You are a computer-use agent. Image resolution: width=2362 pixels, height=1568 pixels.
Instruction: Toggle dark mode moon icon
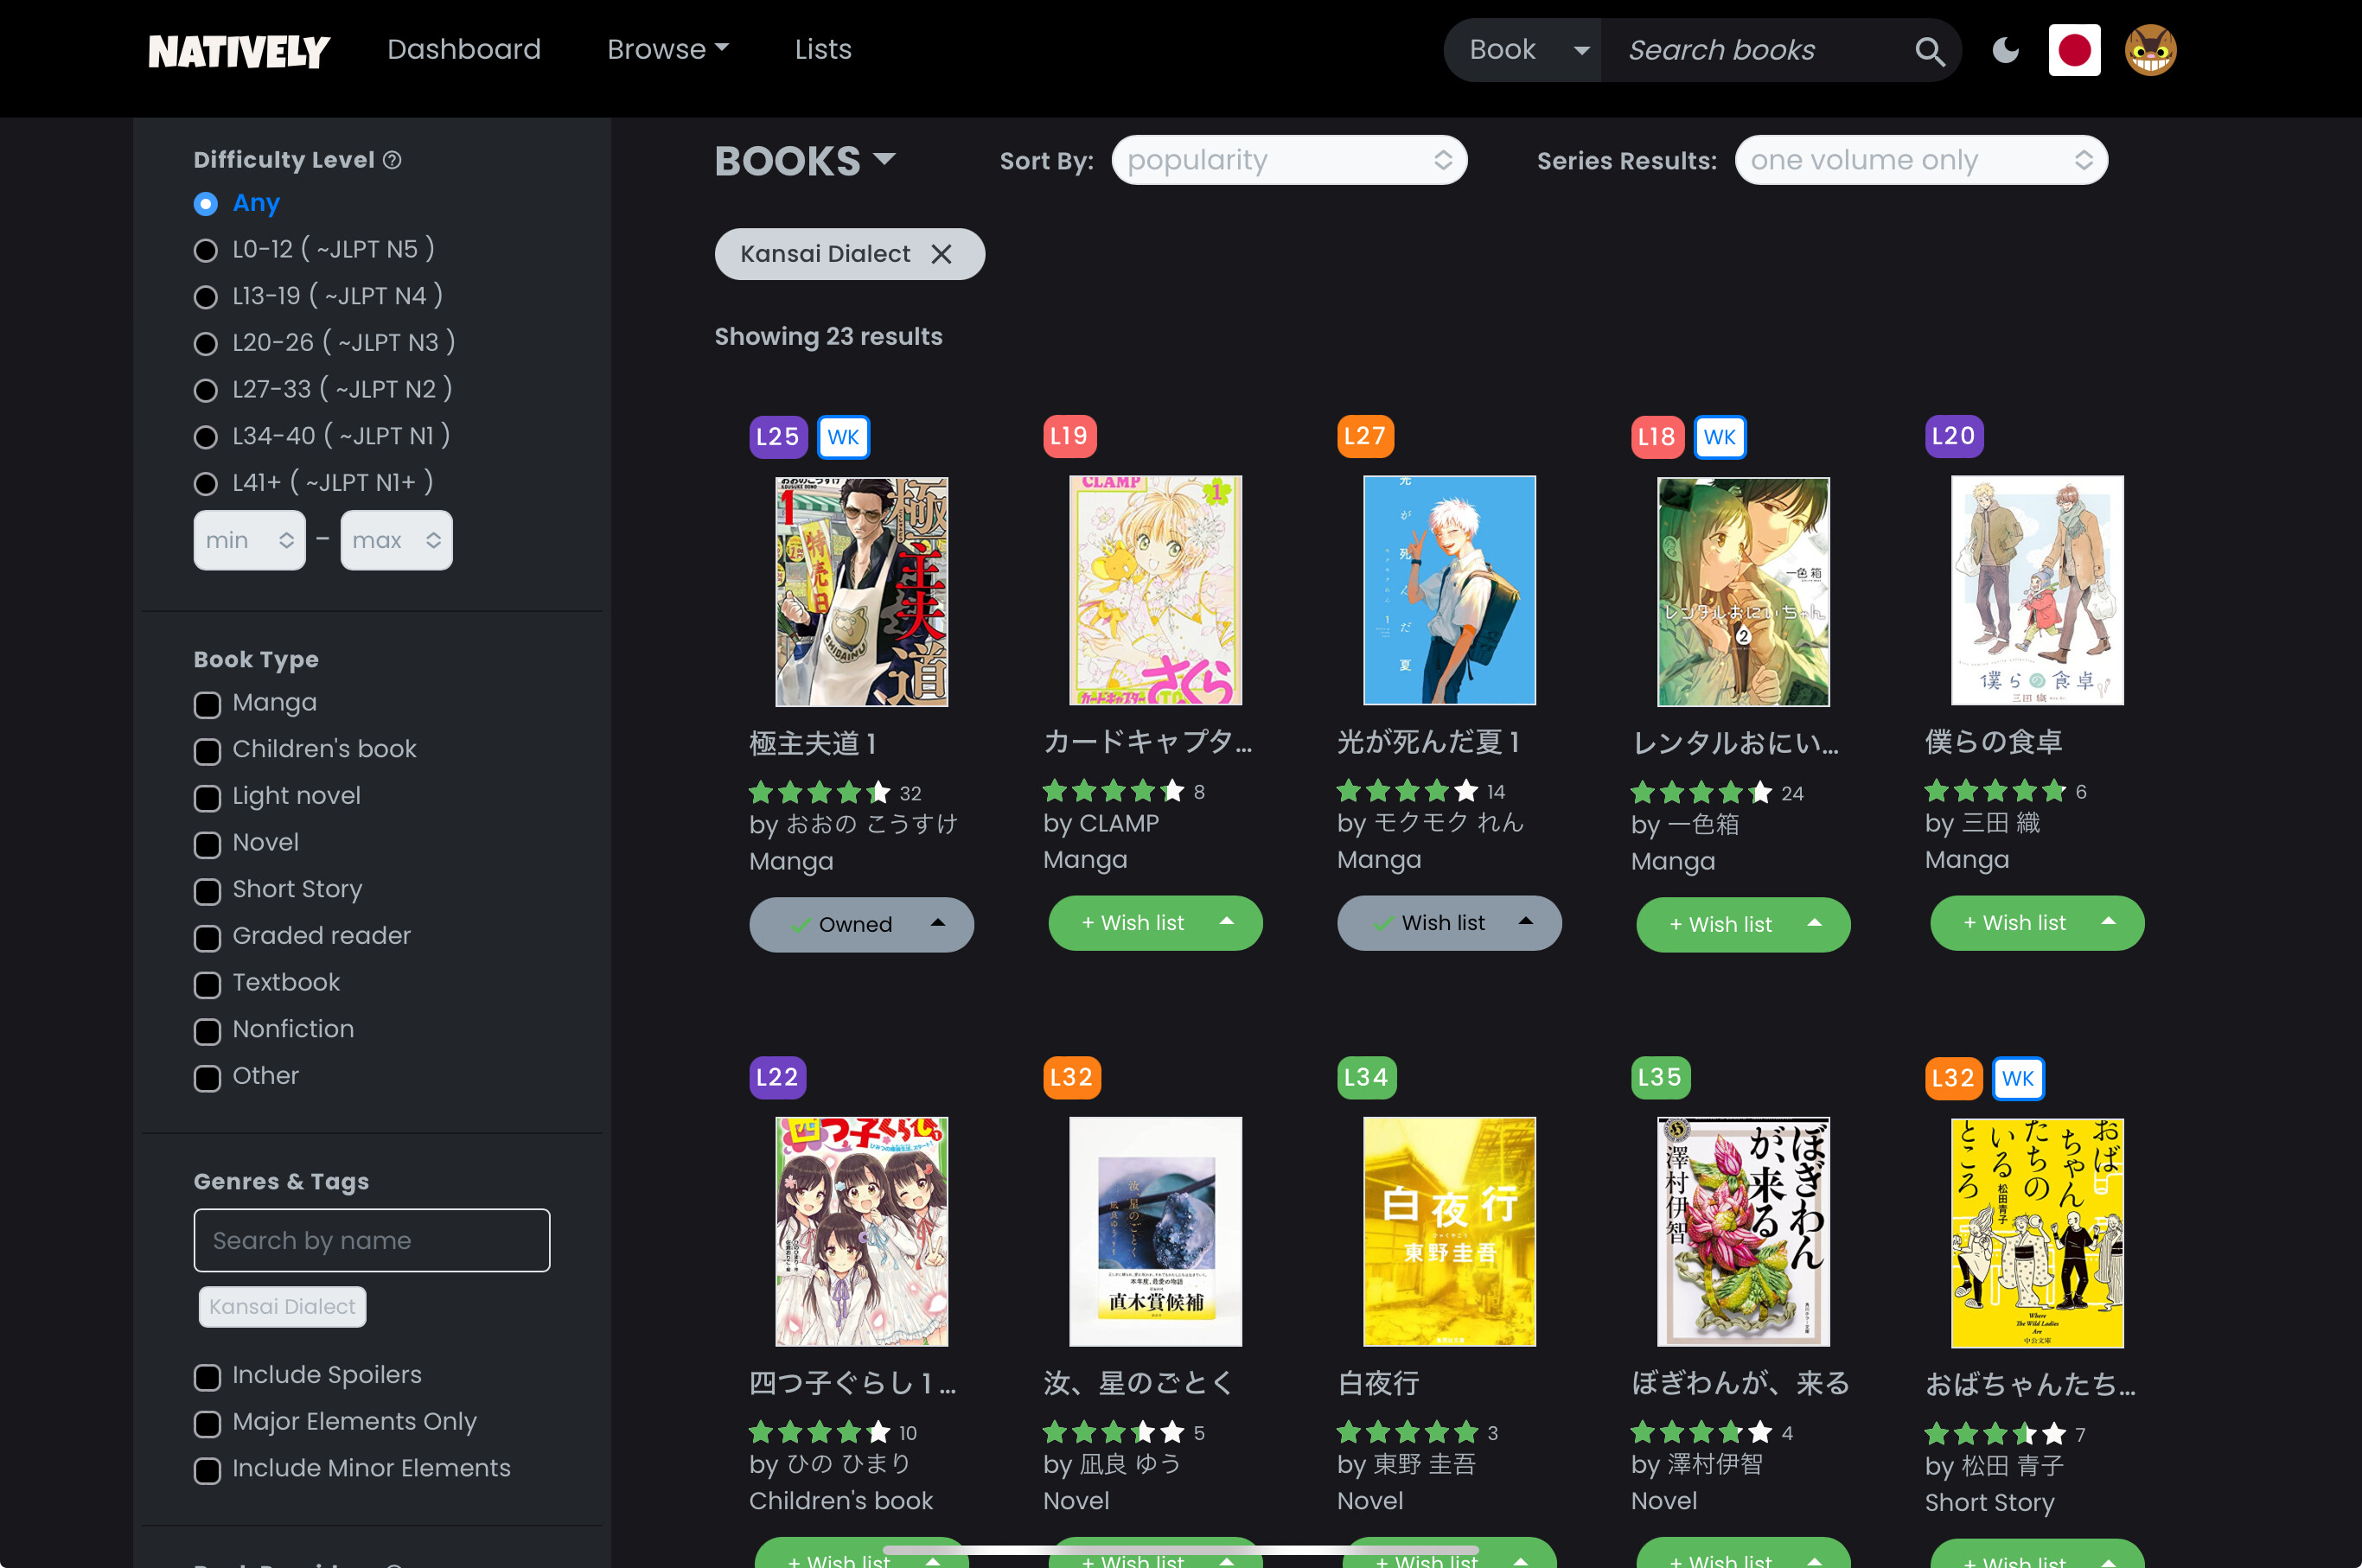pos(2005,50)
